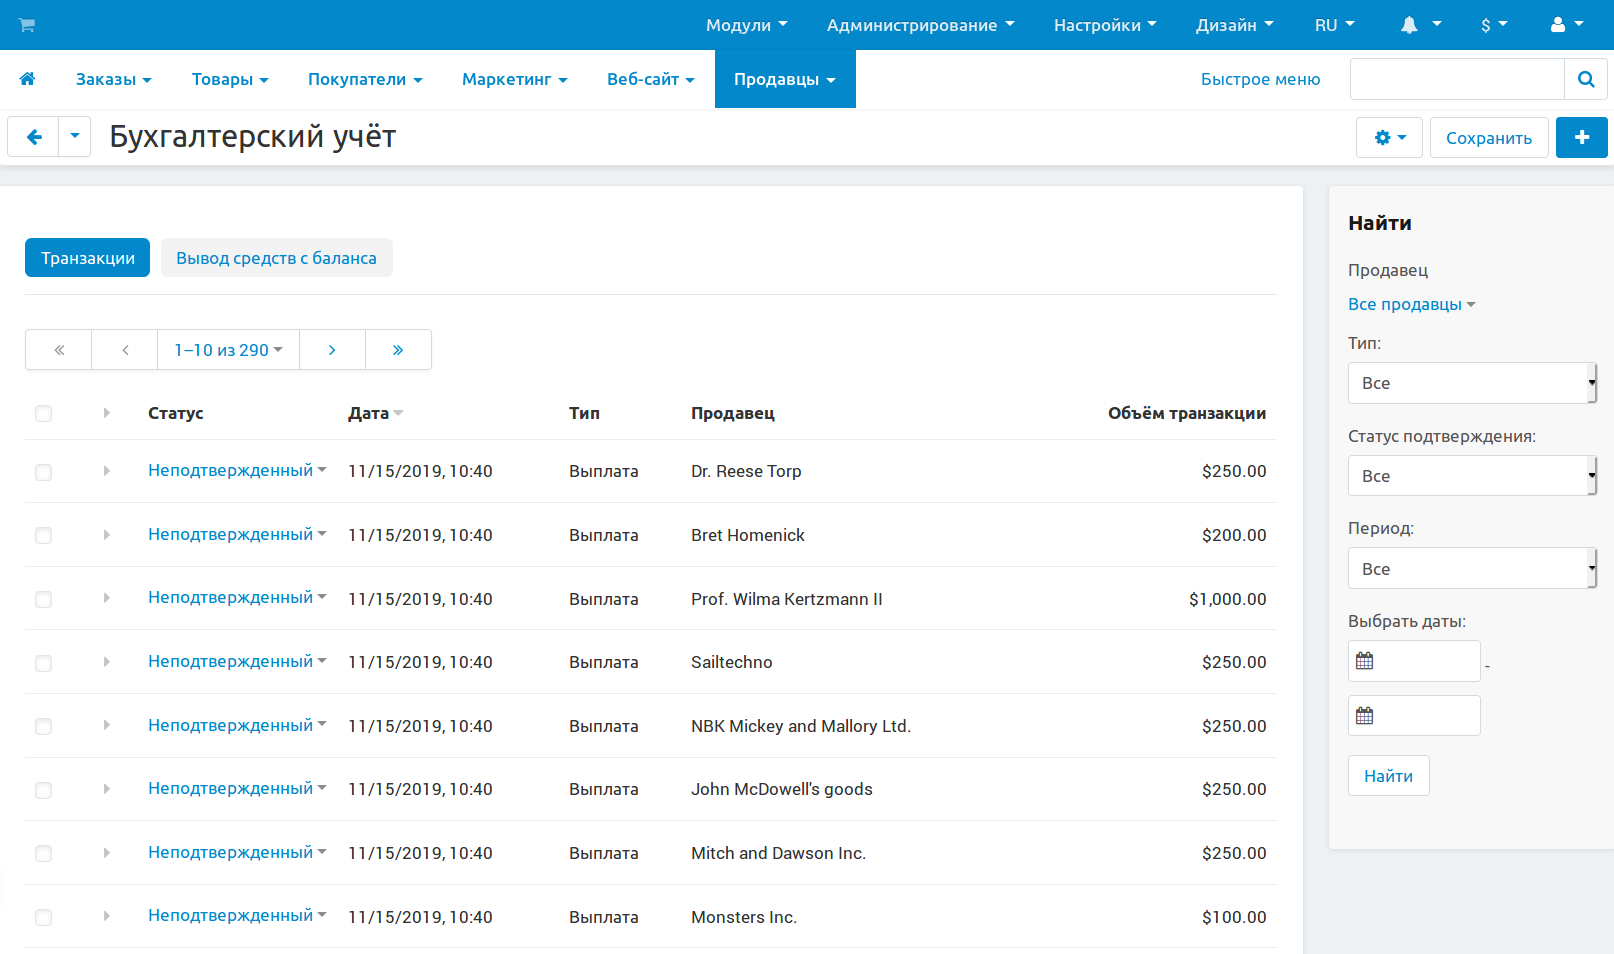
Task: Check the select-all checkbox in table header
Action: [x=43, y=414]
